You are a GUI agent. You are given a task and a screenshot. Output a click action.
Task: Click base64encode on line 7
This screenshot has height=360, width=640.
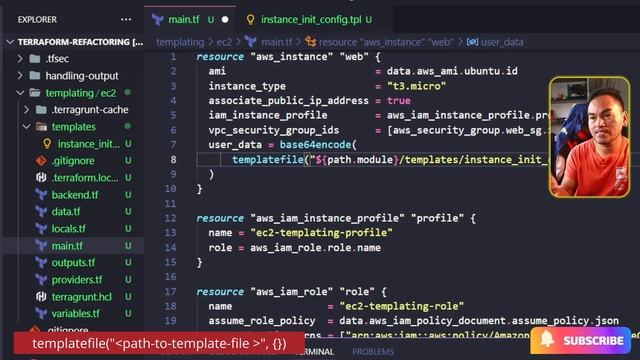[315, 145]
